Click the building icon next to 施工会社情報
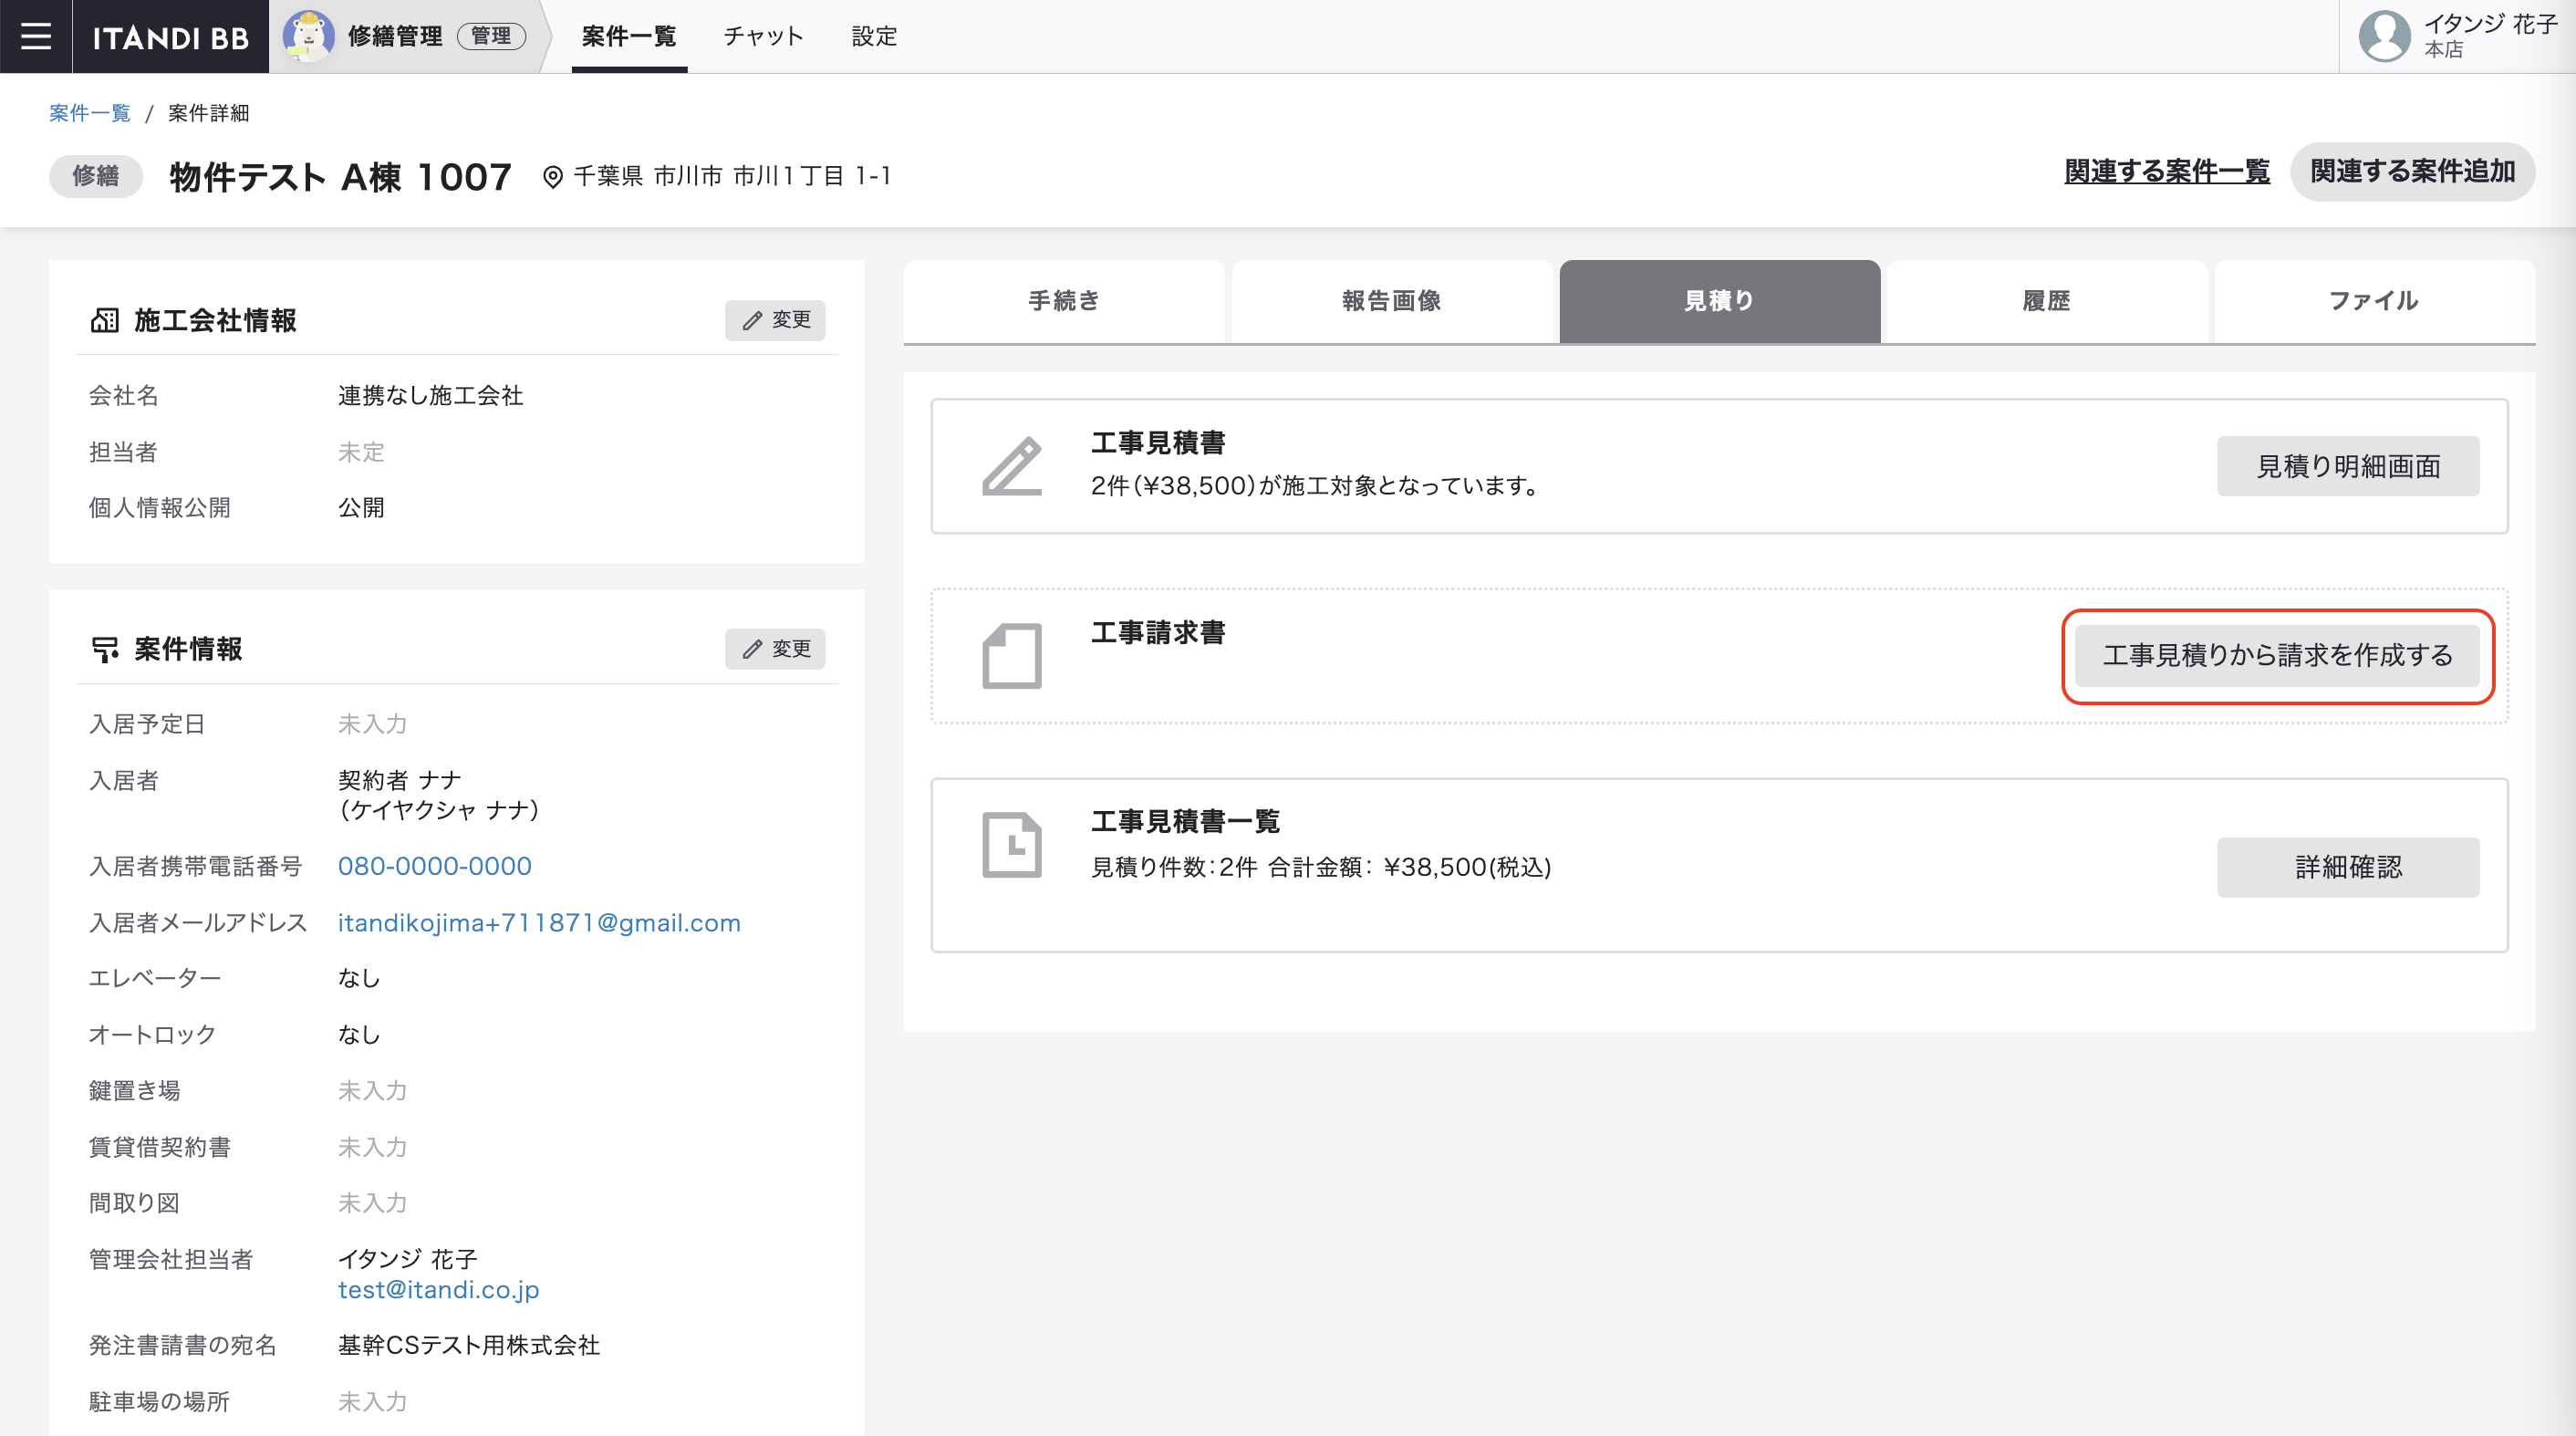The image size is (2576, 1436). [x=104, y=320]
